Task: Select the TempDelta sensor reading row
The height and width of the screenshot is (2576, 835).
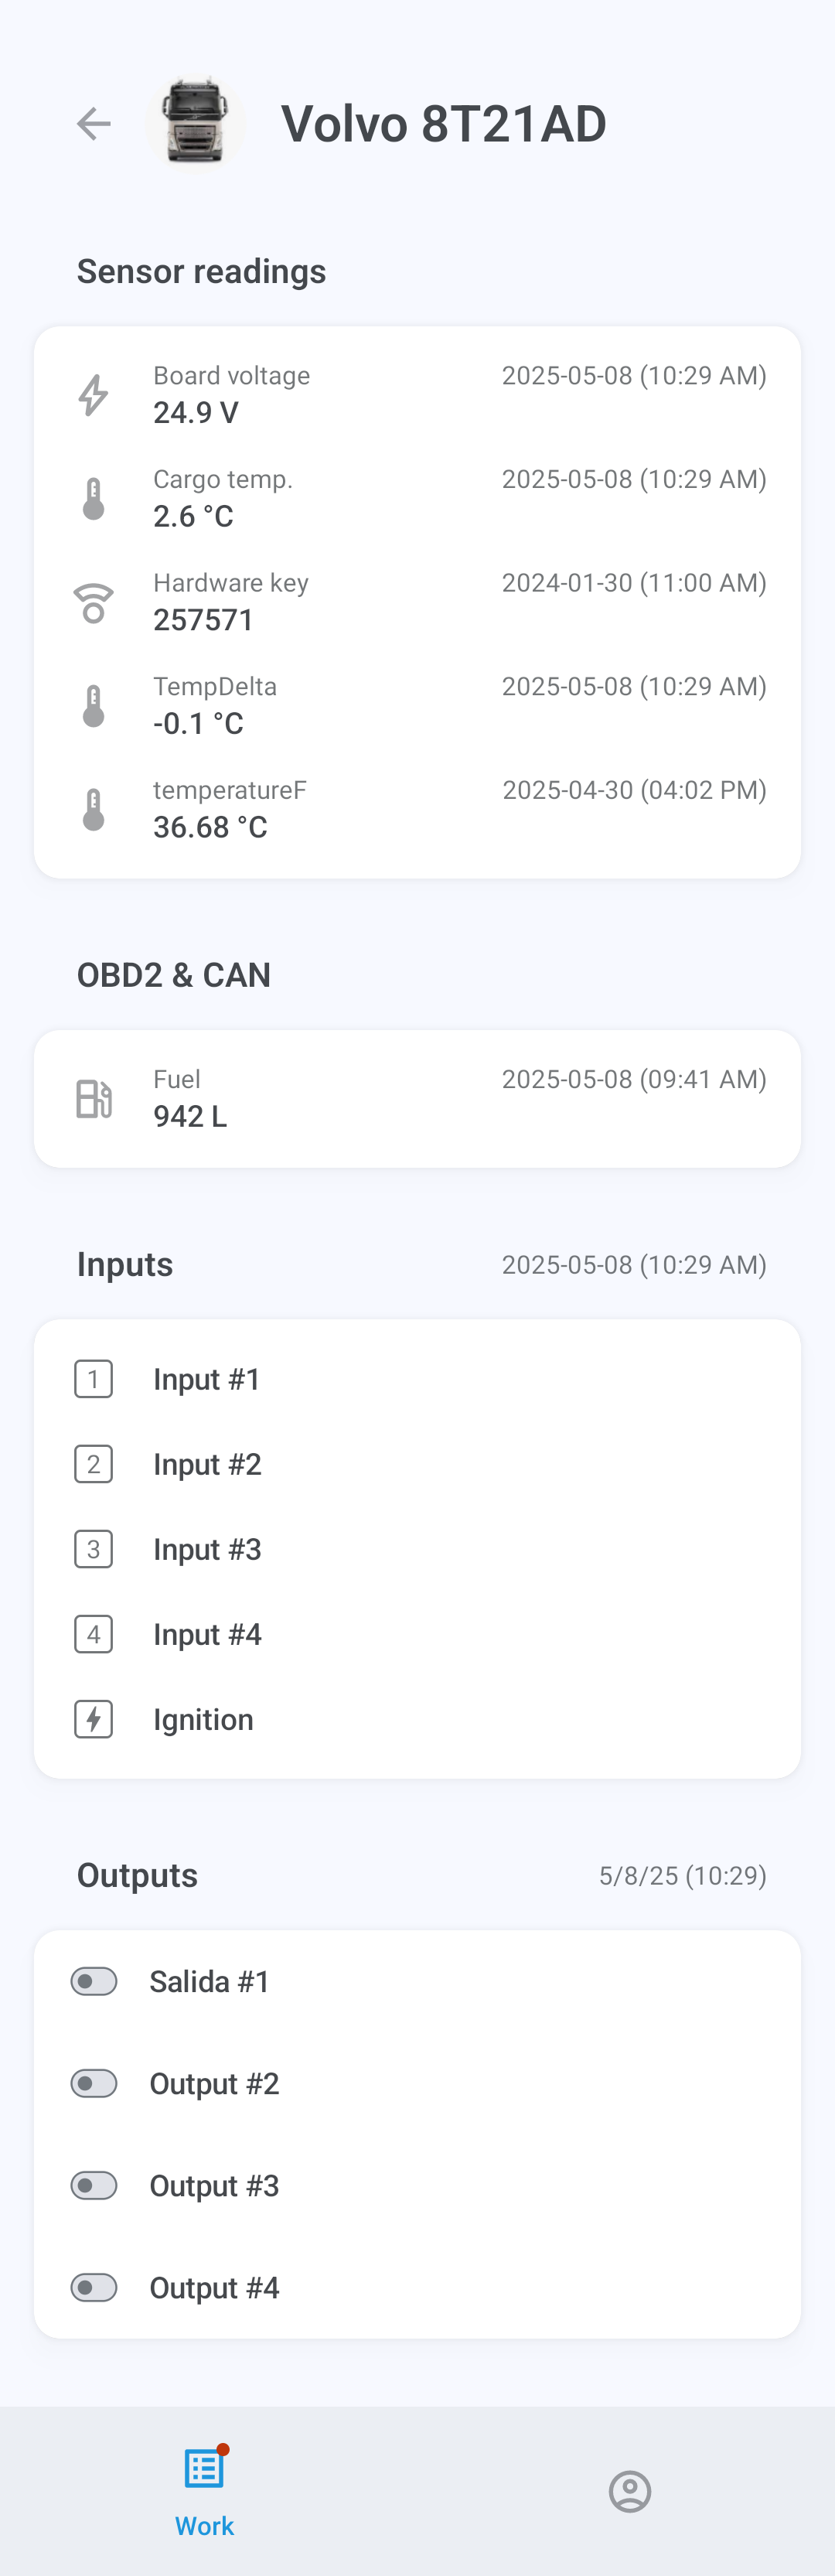Action: pos(417,706)
